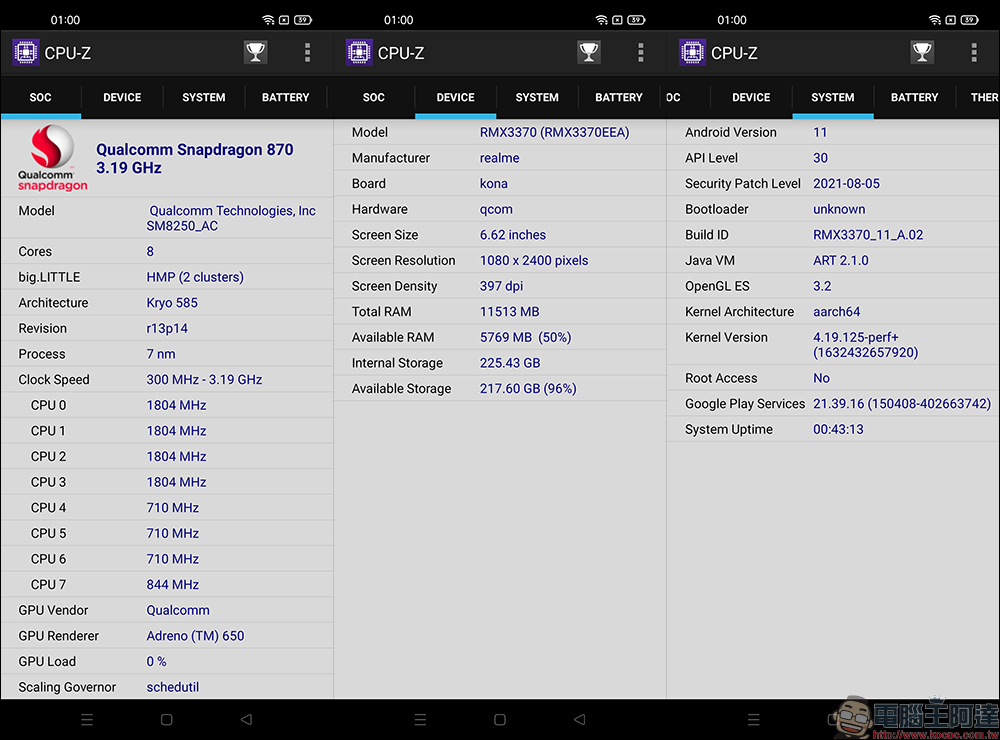The width and height of the screenshot is (1000, 740).
Task: Tap the recents menu button in middle screen
Action: tap(420, 720)
